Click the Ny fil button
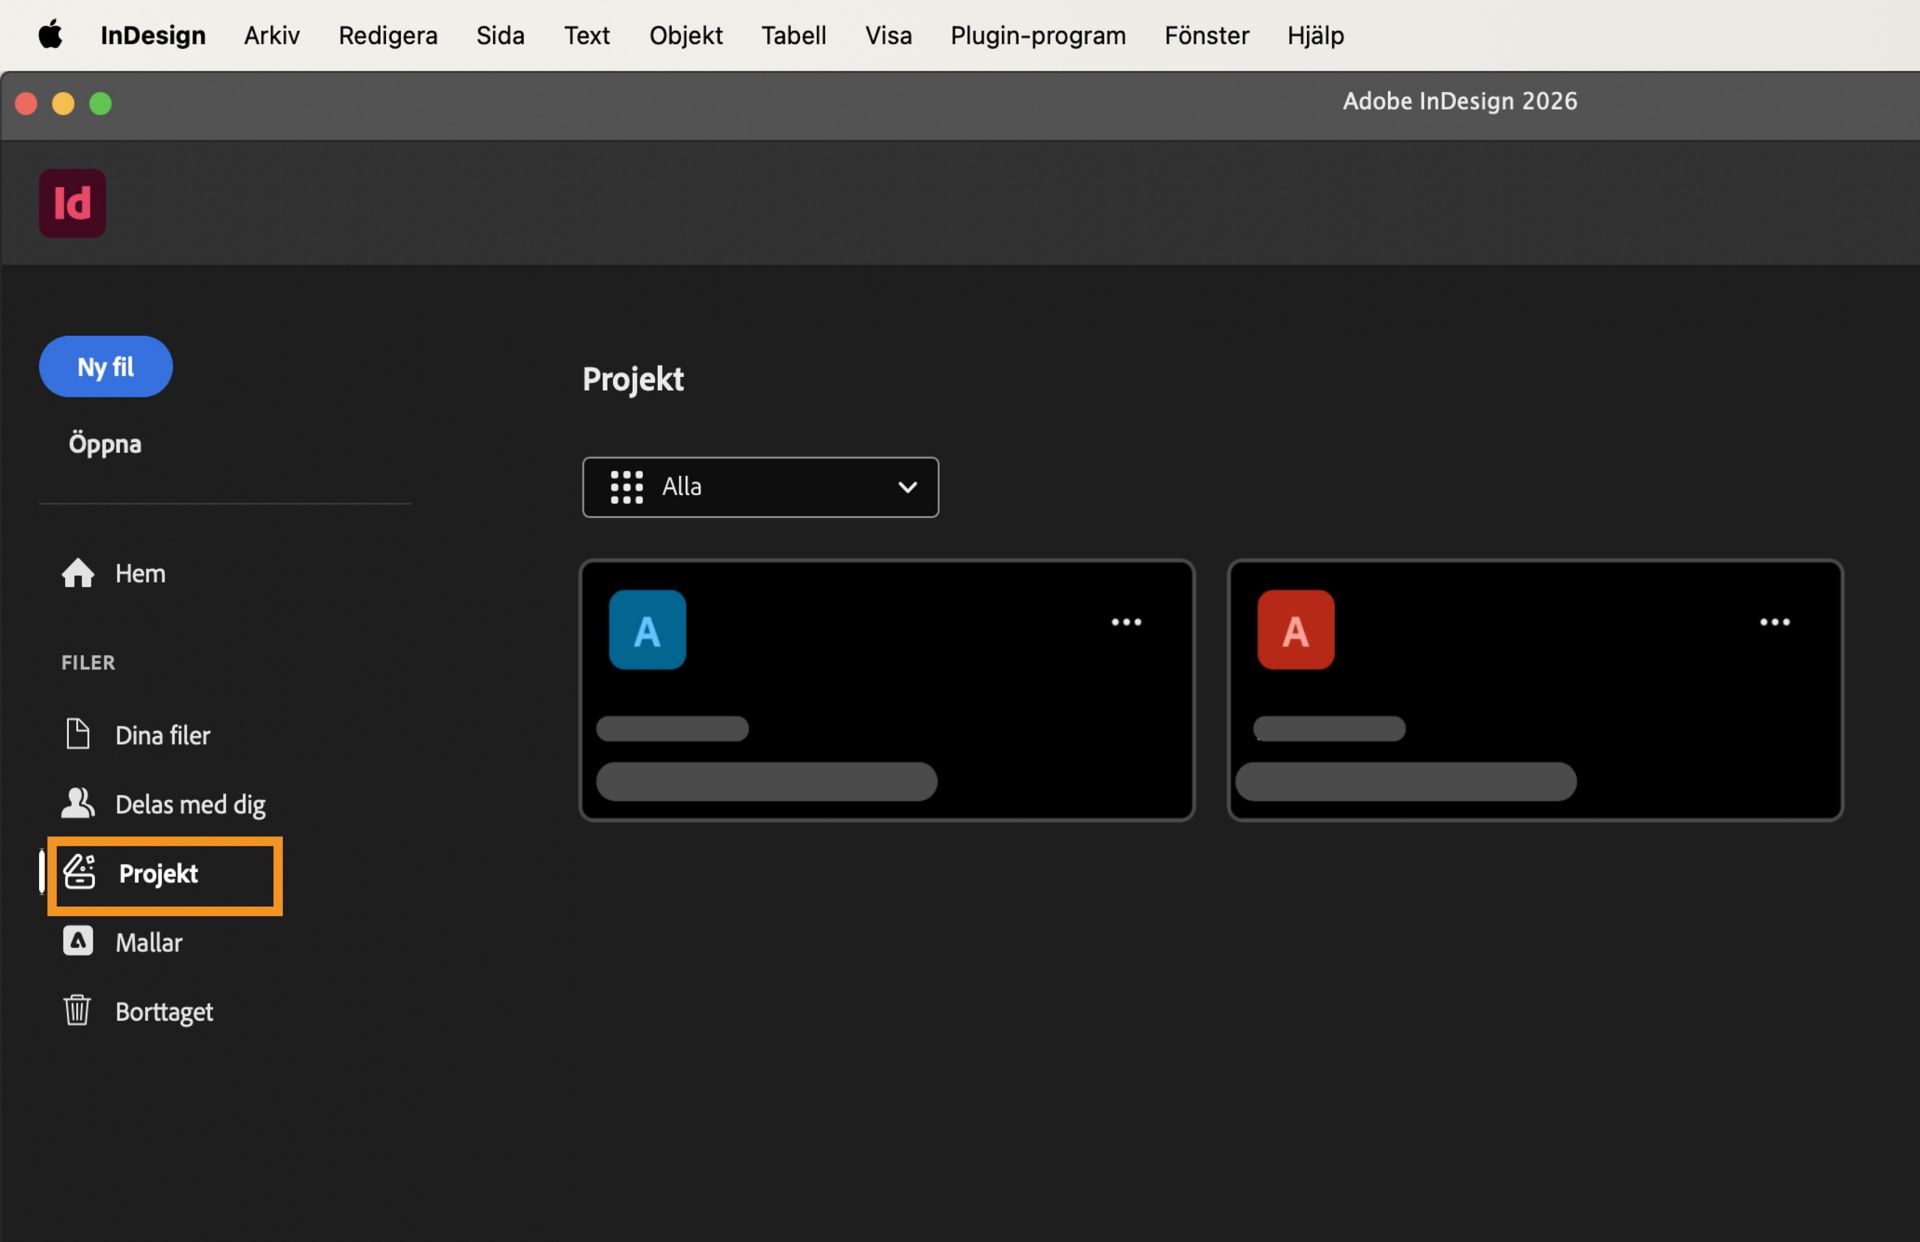Image resolution: width=1920 pixels, height=1242 pixels. [x=106, y=367]
